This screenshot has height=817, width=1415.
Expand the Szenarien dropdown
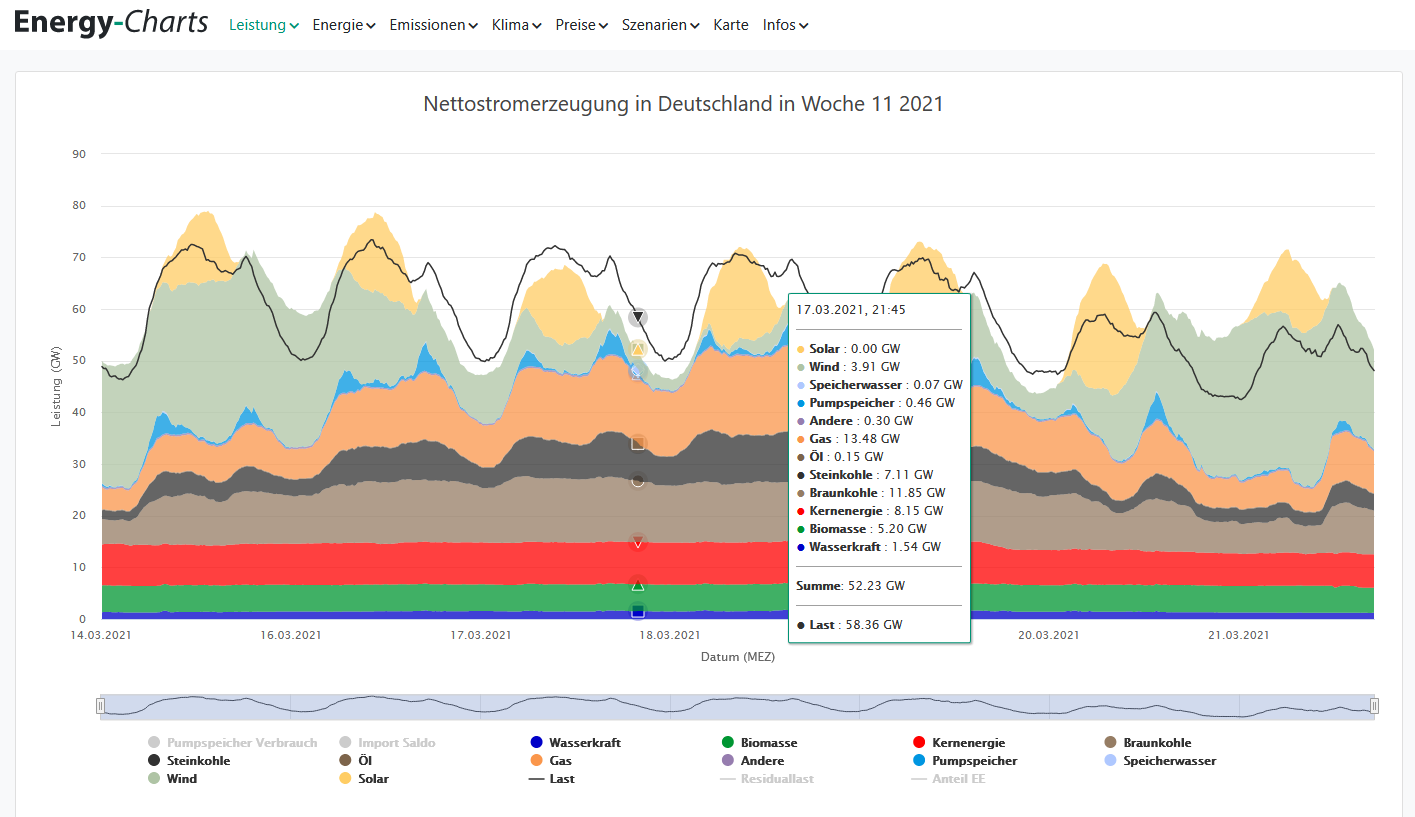[661, 25]
